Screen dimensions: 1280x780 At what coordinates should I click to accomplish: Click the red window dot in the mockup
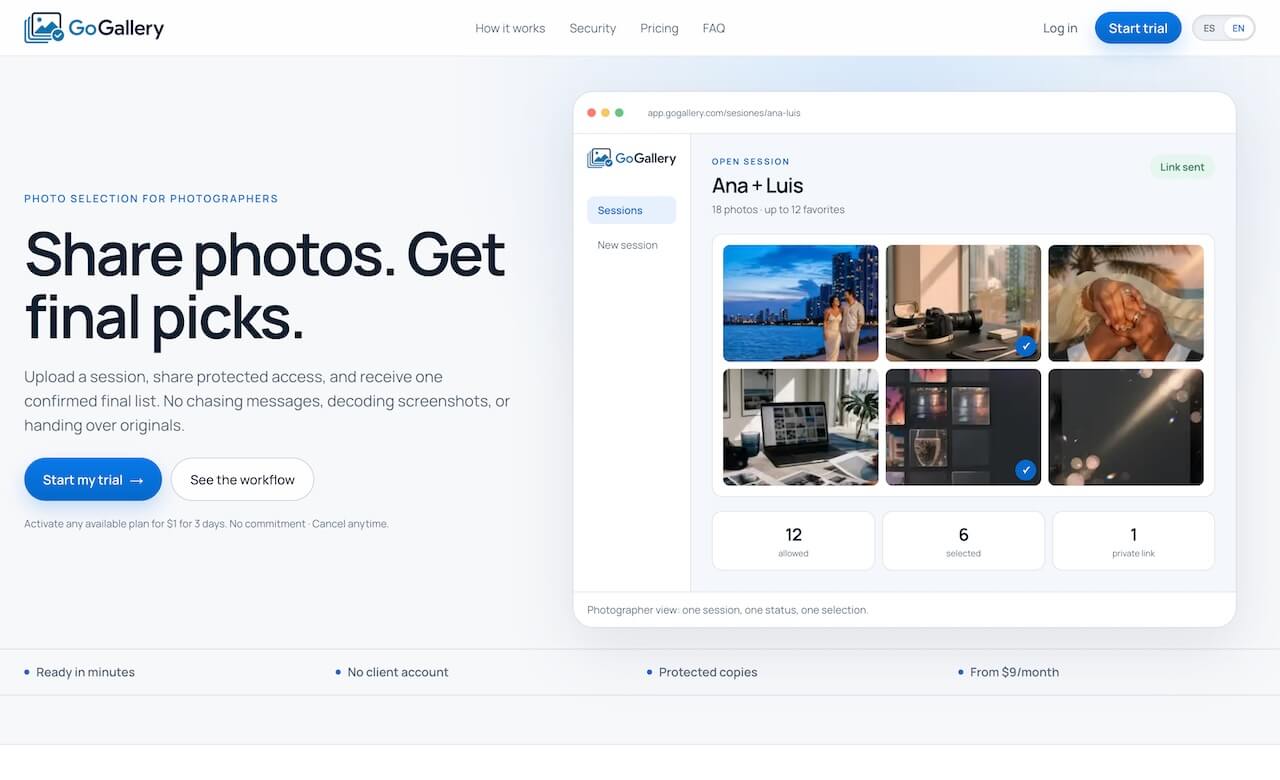click(591, 113)
